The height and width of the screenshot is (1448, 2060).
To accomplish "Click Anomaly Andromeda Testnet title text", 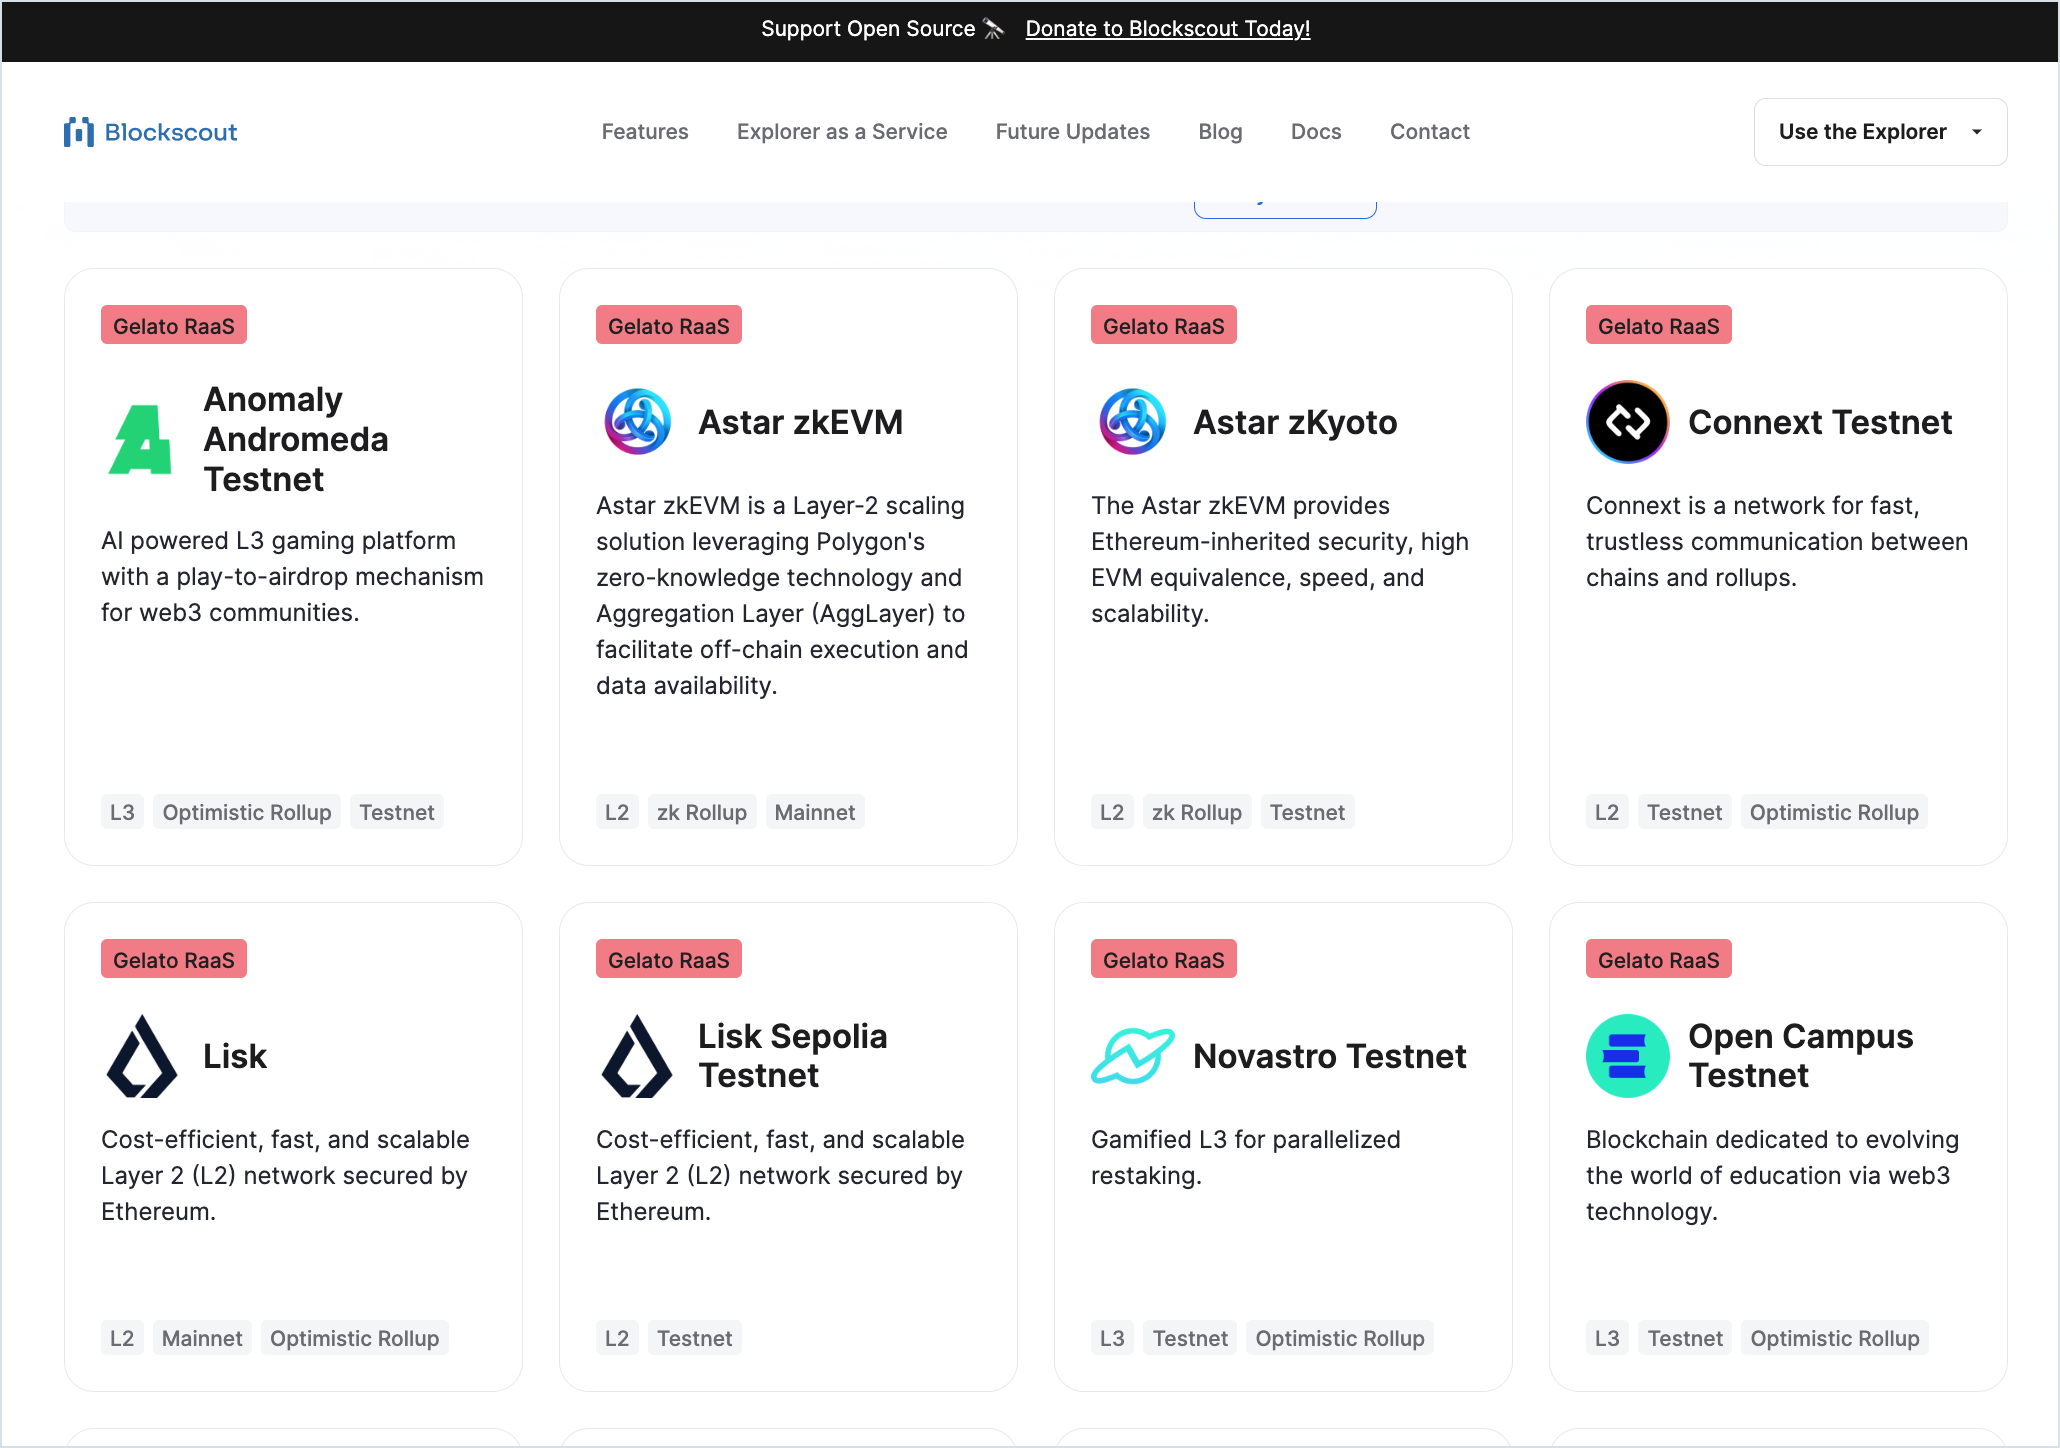I will (x=296, y=439).
